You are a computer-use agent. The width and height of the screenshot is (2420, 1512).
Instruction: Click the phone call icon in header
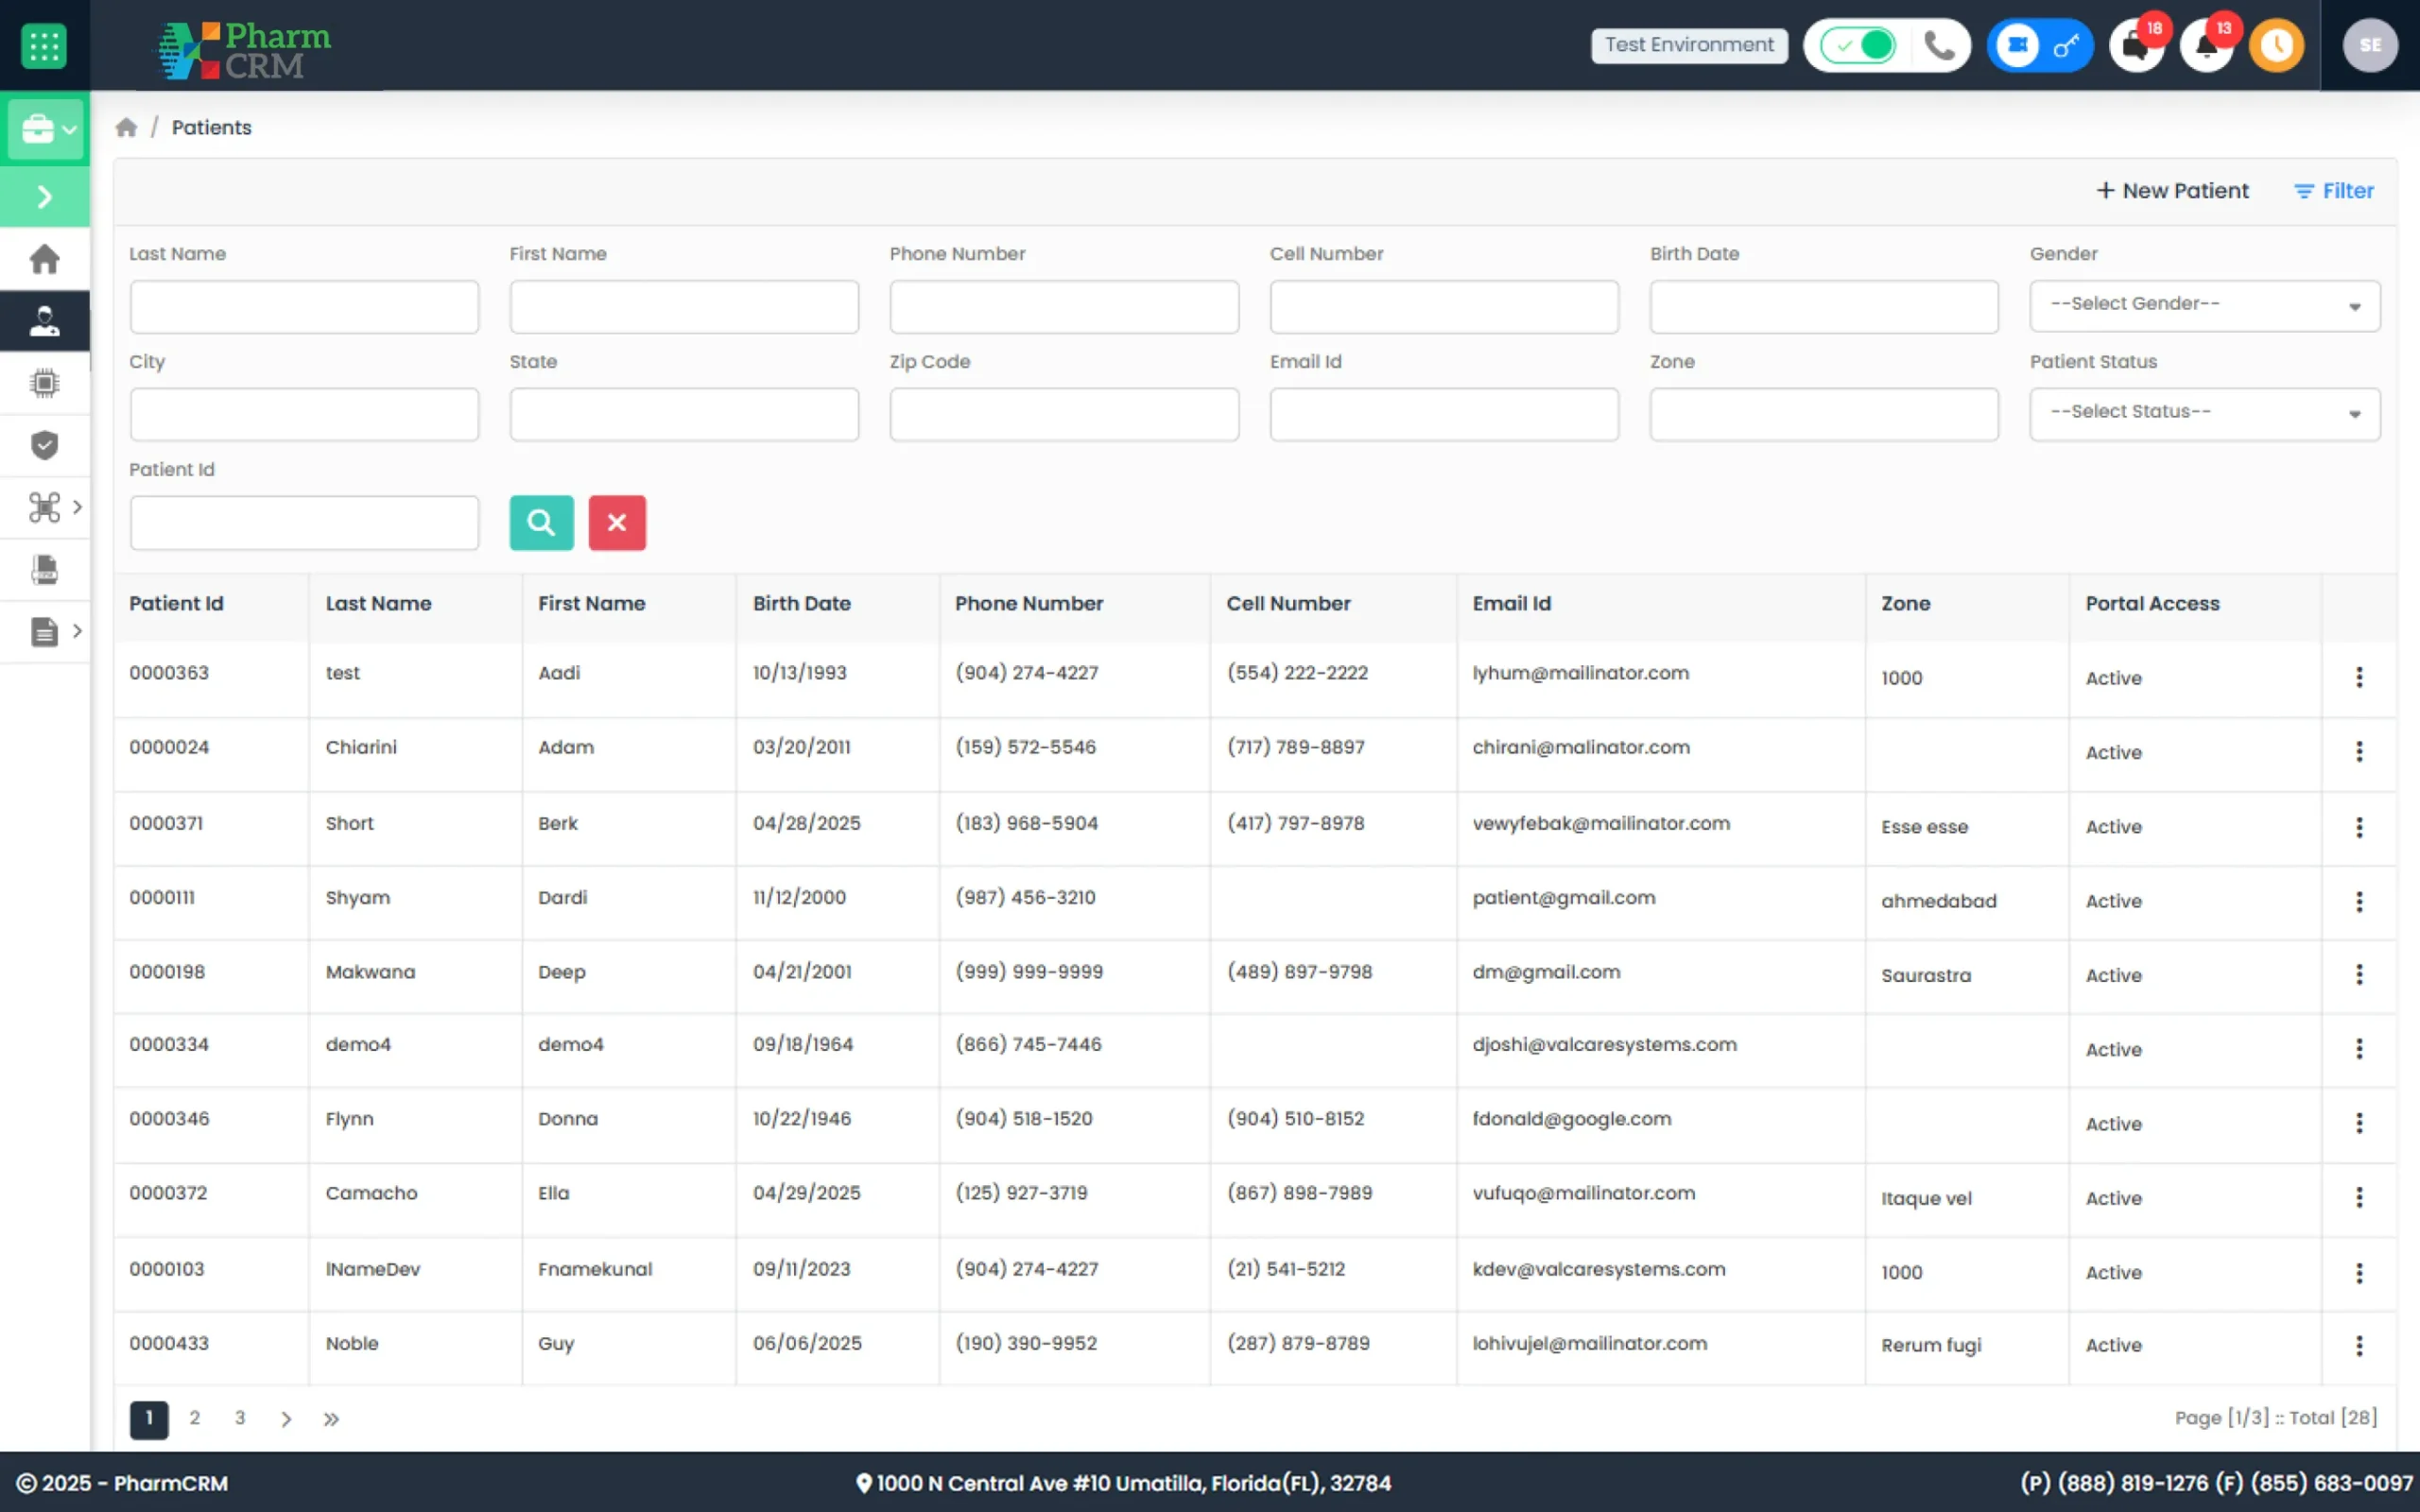pos(1940,46)
